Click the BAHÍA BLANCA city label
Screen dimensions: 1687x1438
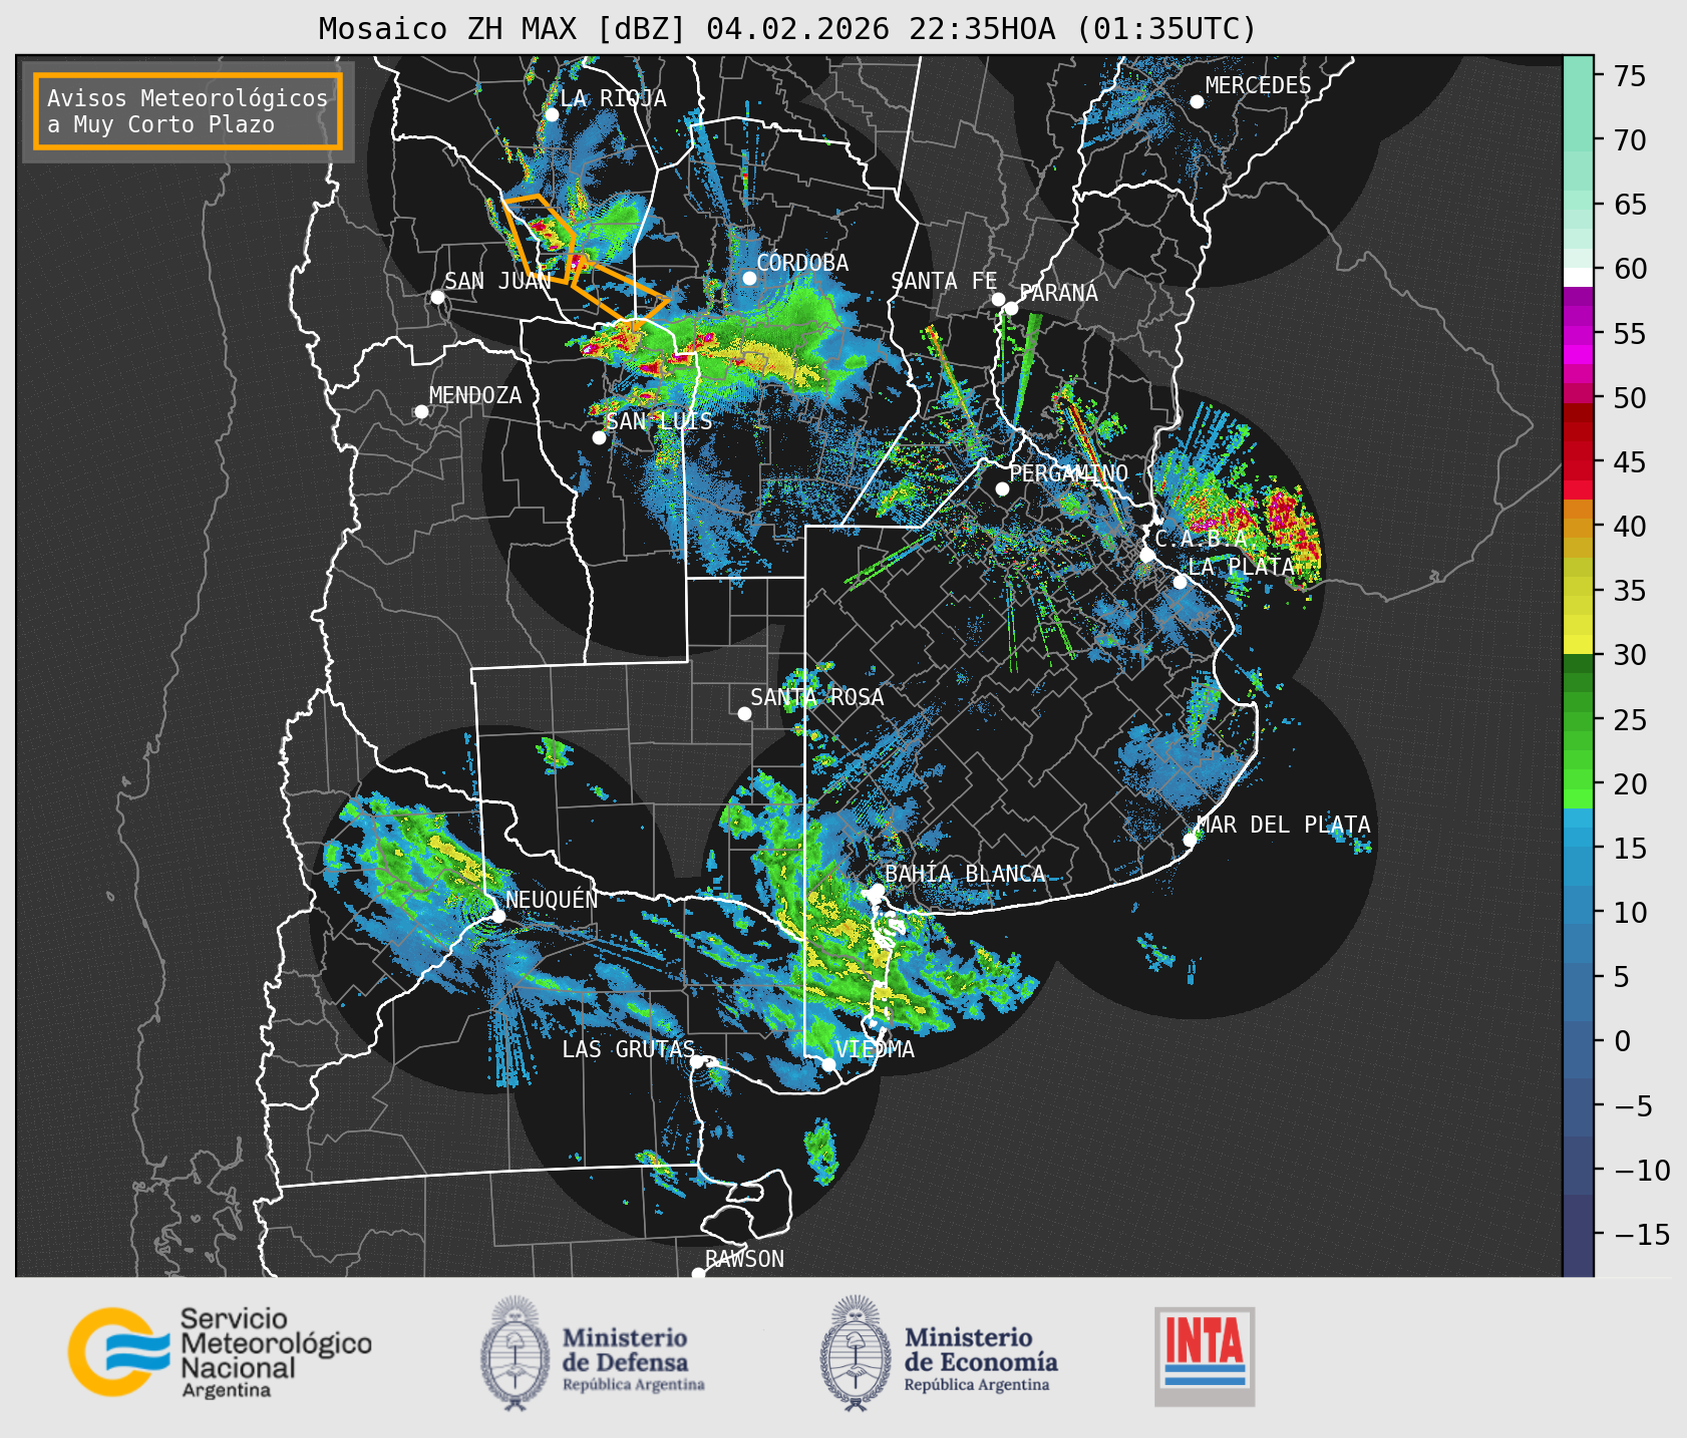pos(965,874)
